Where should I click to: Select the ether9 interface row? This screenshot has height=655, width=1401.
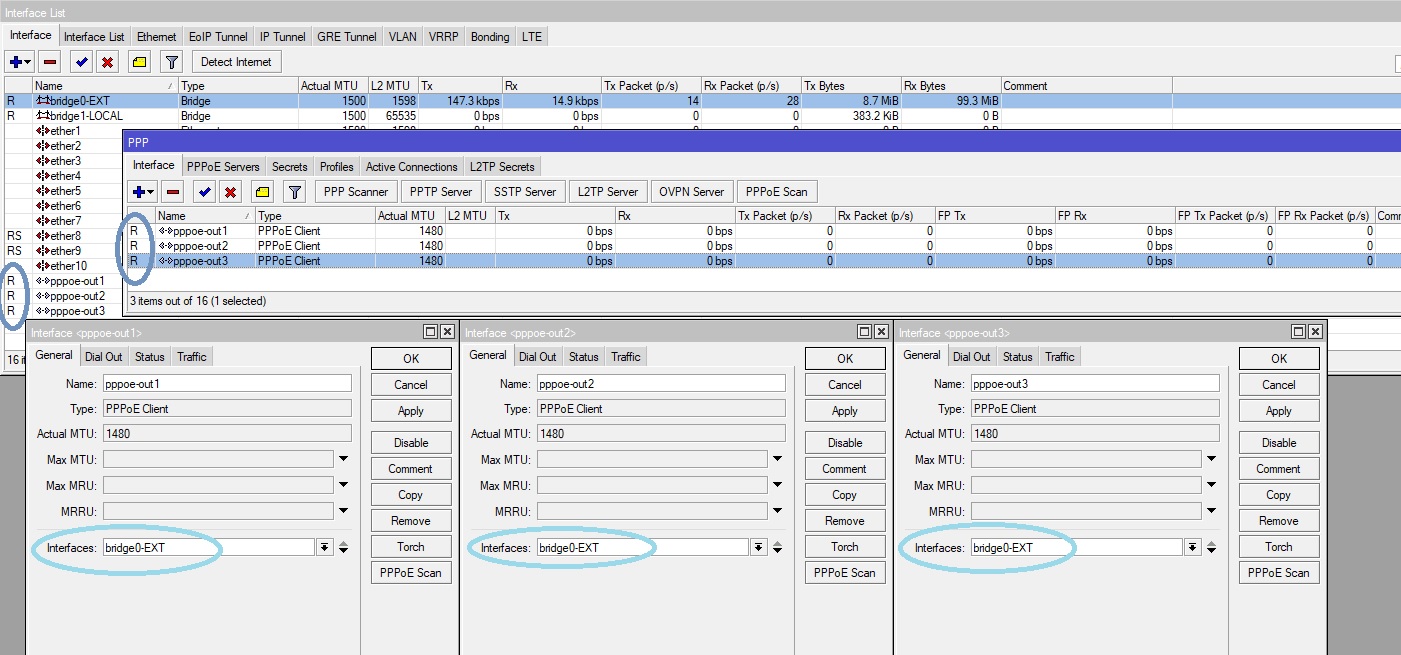65,251
